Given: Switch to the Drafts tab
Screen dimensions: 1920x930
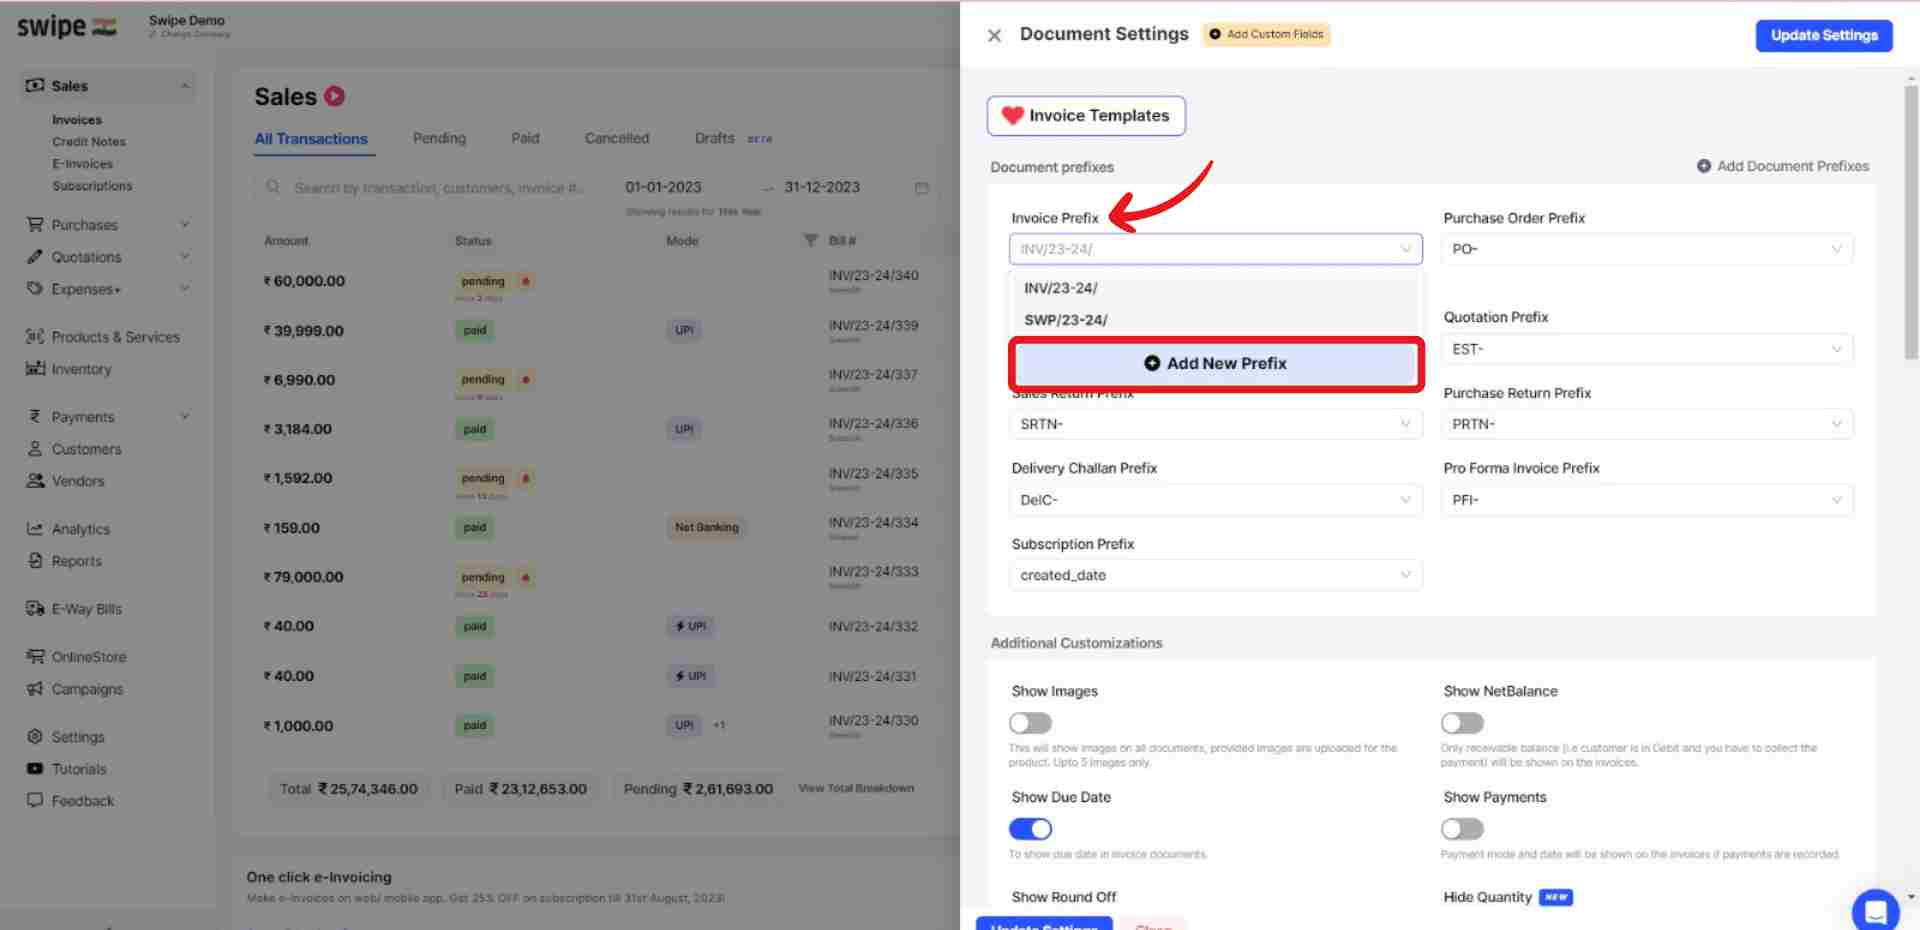Looking at the screenshot, I should pos(715,138).
